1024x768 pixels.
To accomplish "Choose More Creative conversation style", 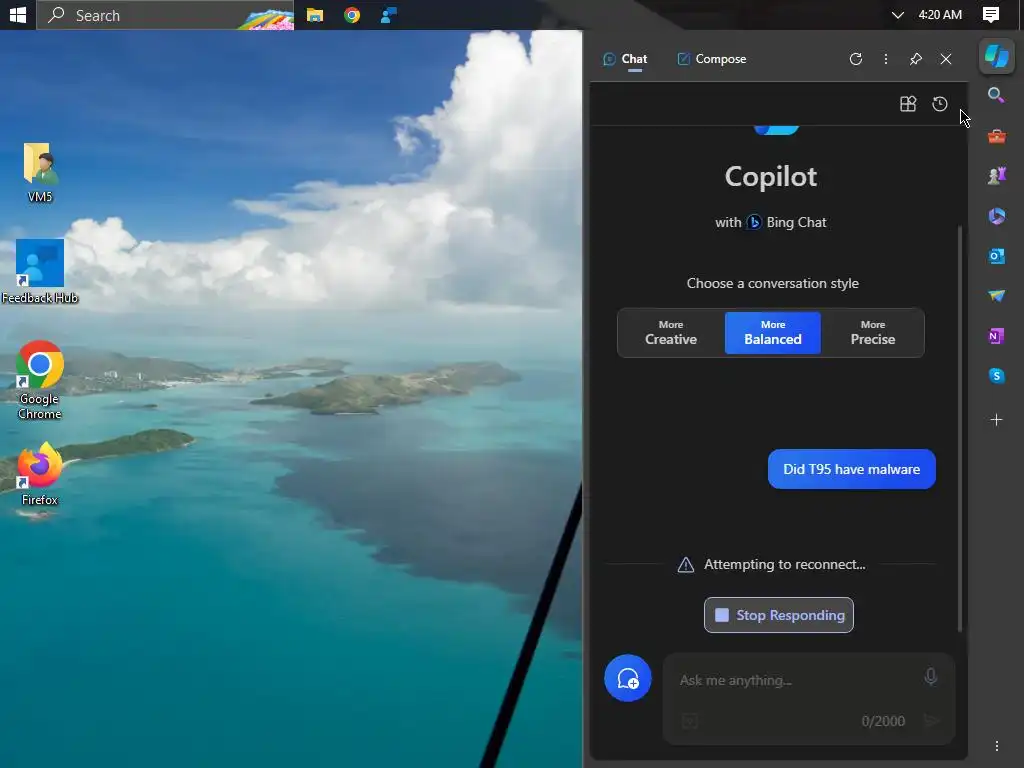I will (x=671, y=333).
